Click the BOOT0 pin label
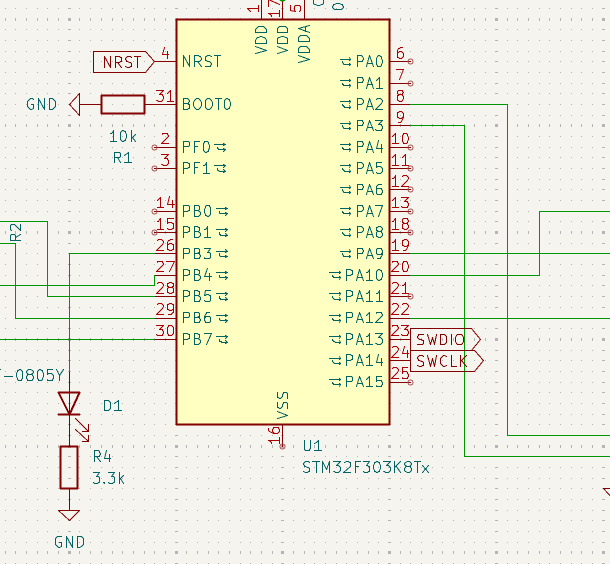 [x=207, y=104]
